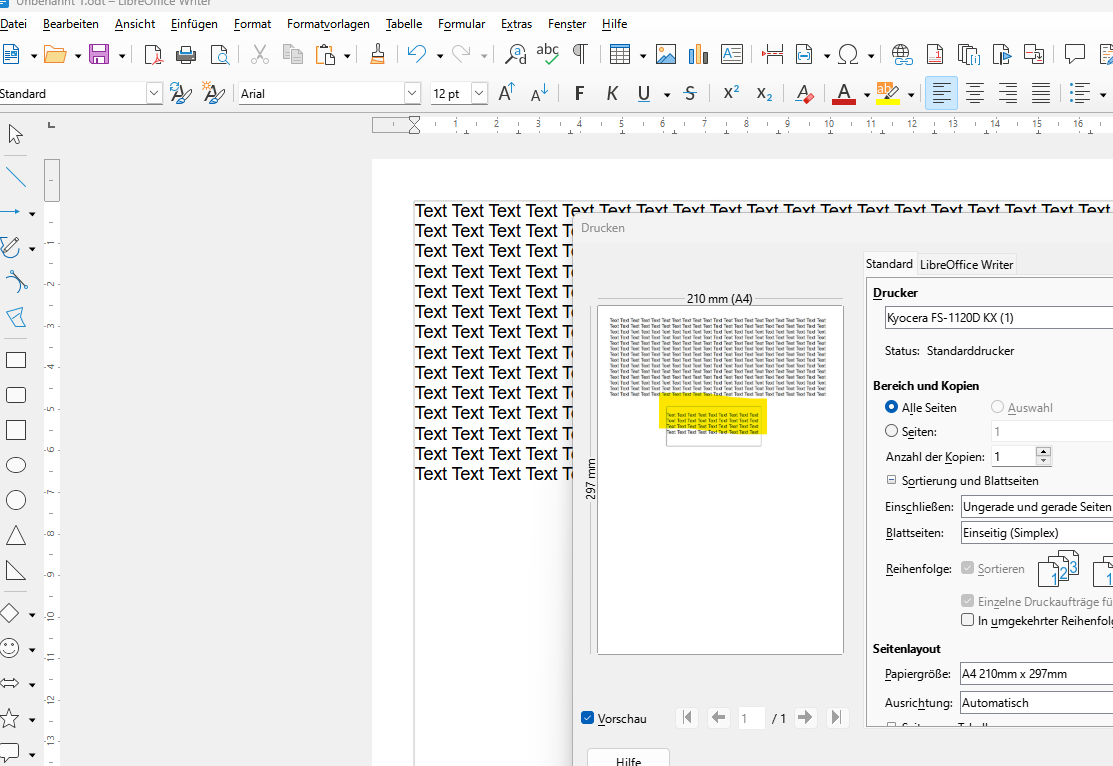Click the Clone formatting paintbrush icon
The height and width of the screenshot is (766, 1113).
point(378,55)
